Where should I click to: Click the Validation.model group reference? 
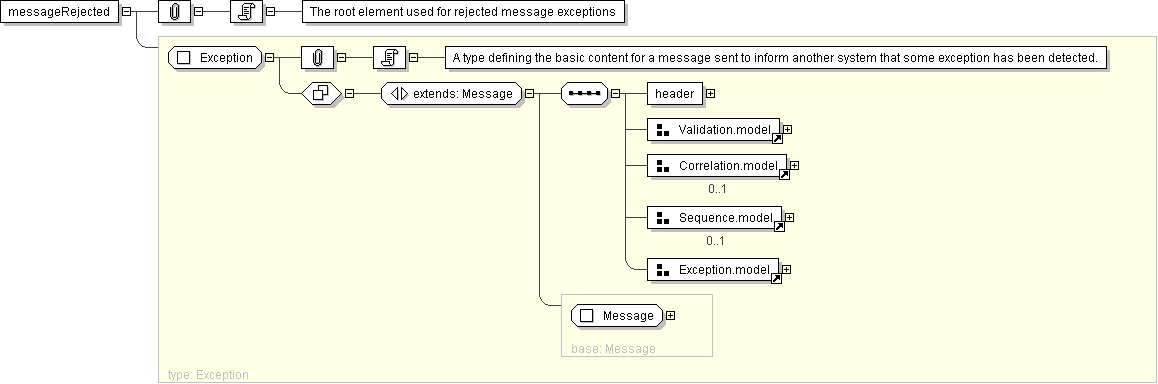point(715,130)
